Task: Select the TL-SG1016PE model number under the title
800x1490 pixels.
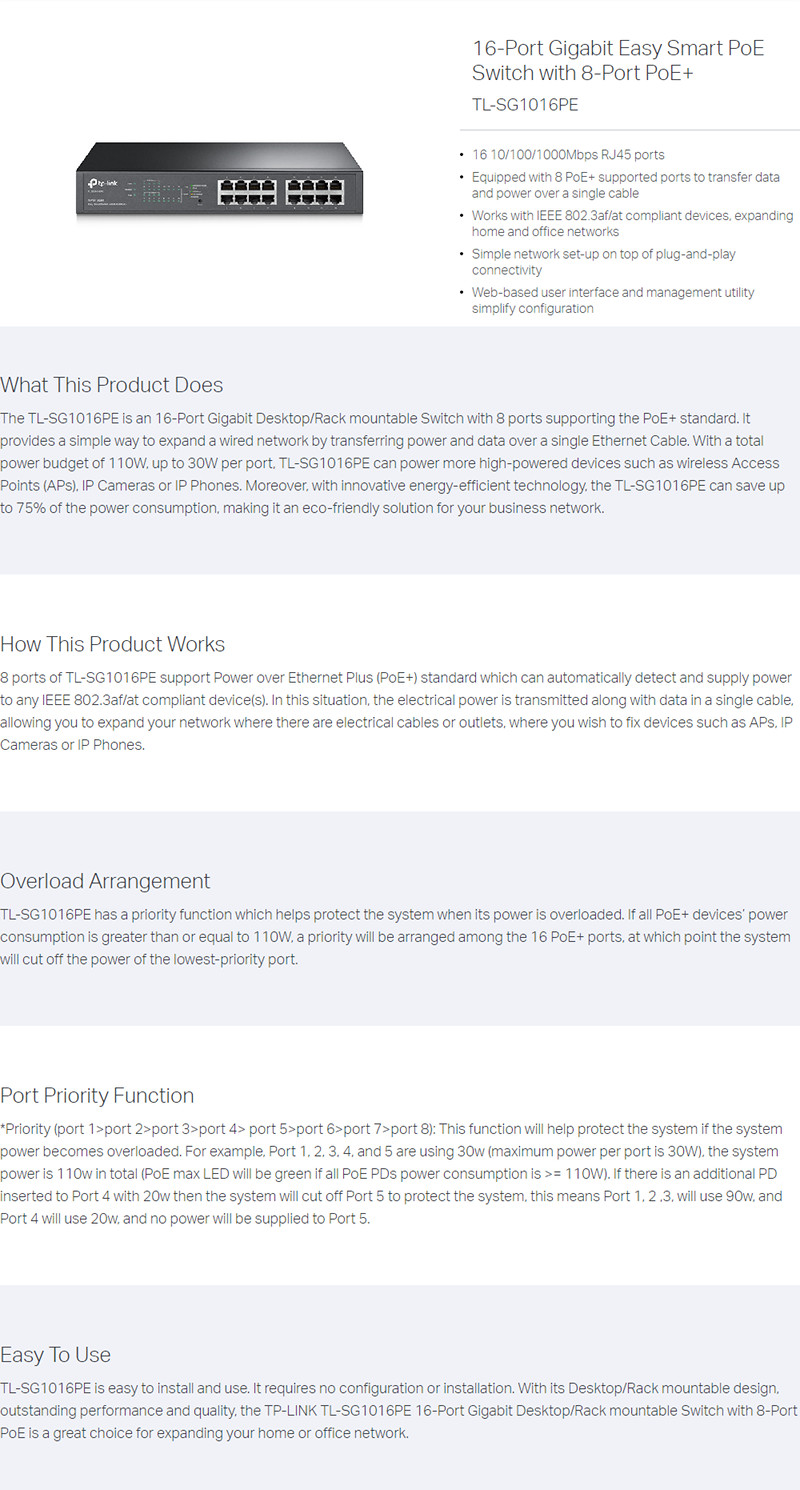Action: tap(525, 104)
